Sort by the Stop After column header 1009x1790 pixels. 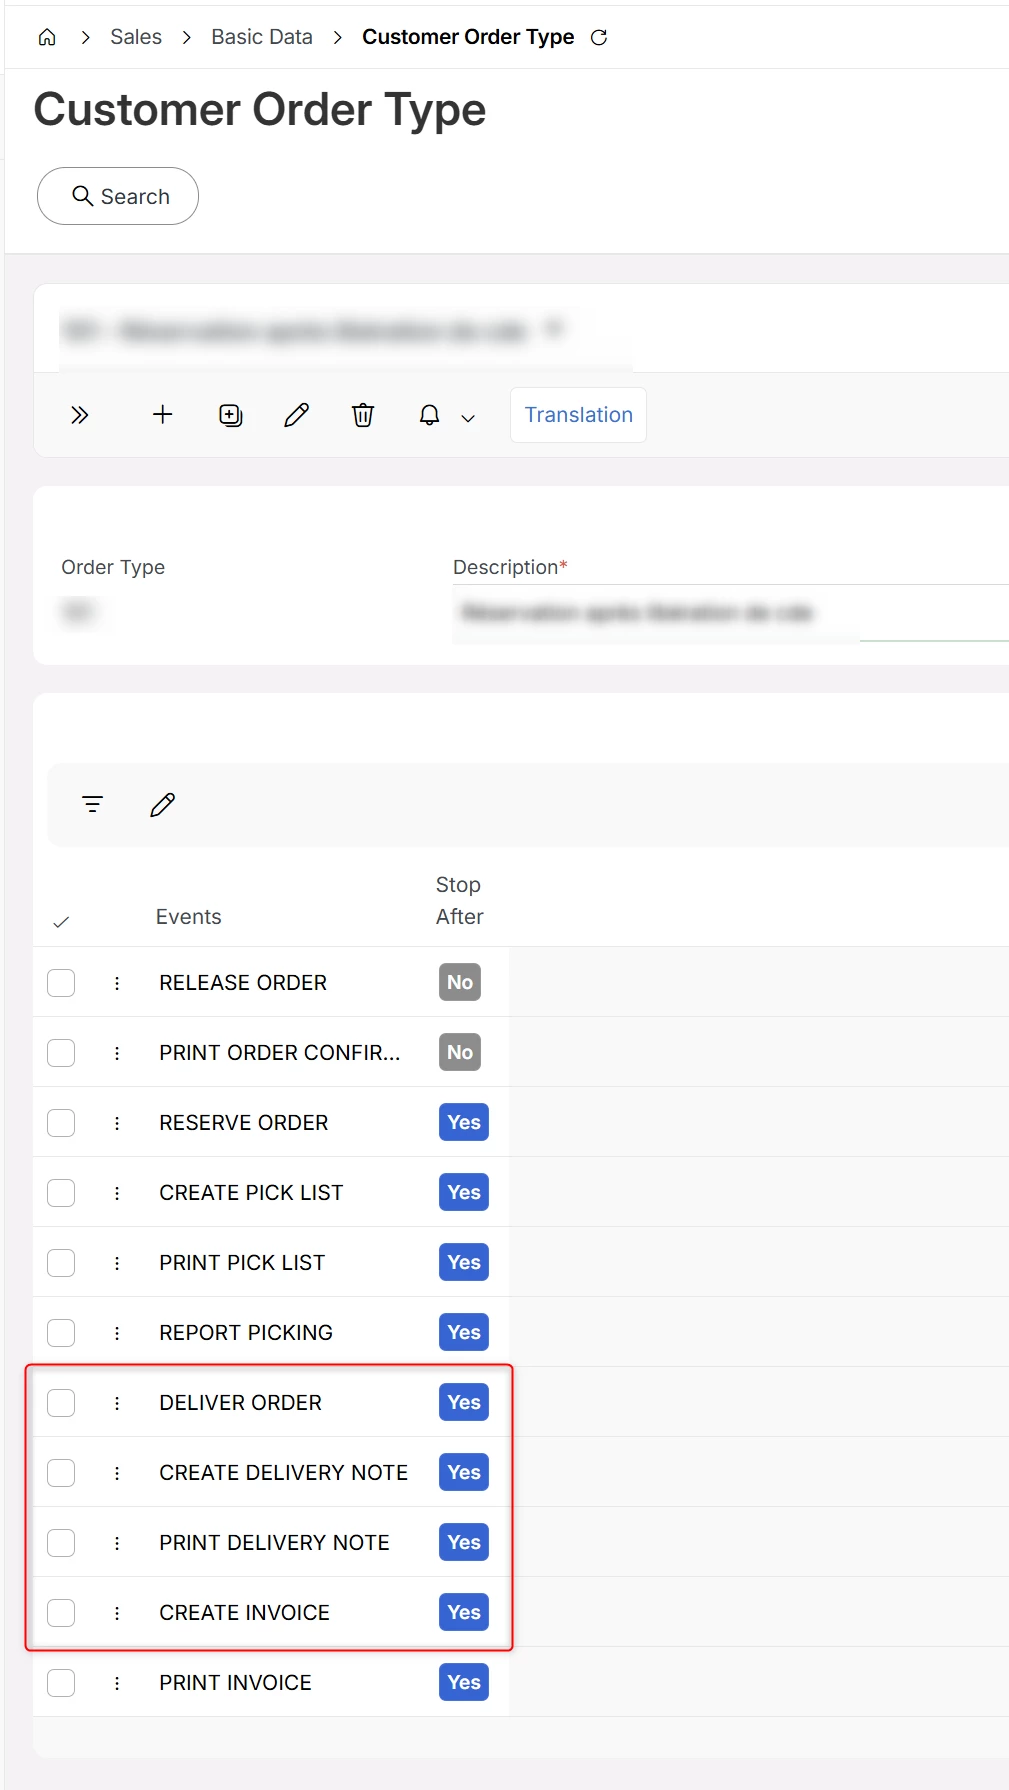pos(460,901)
